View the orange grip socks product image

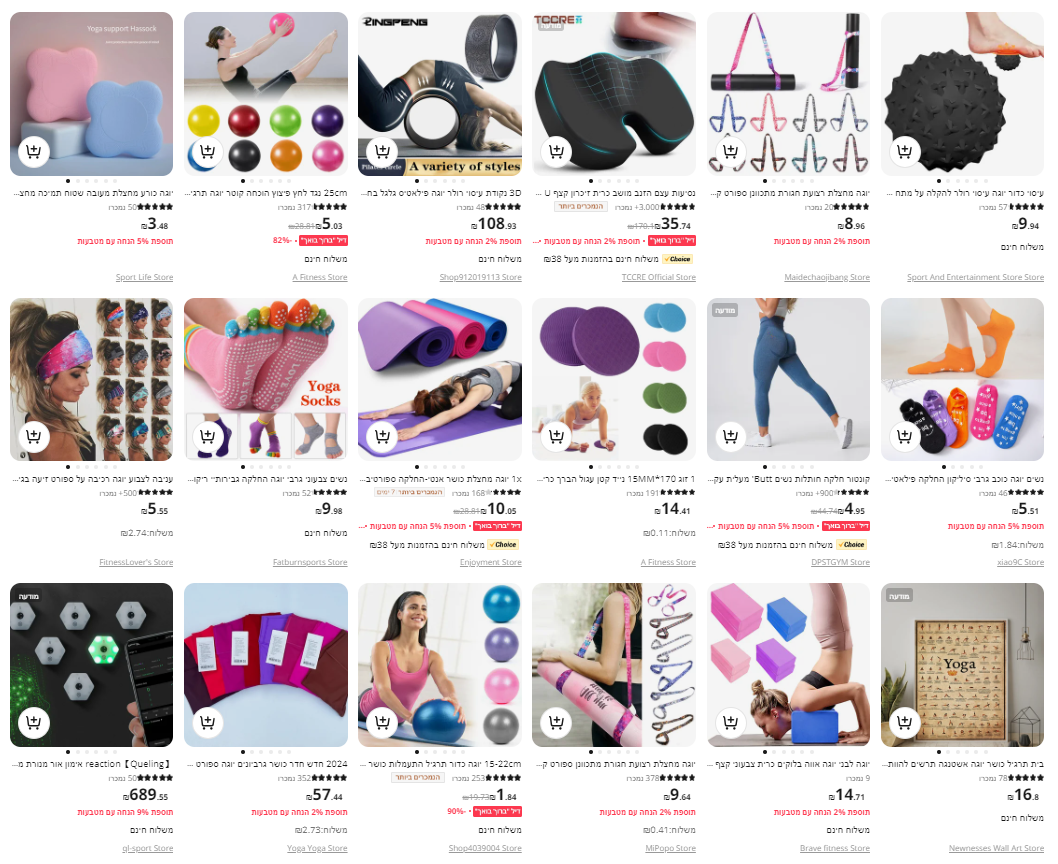click(962, 379)
